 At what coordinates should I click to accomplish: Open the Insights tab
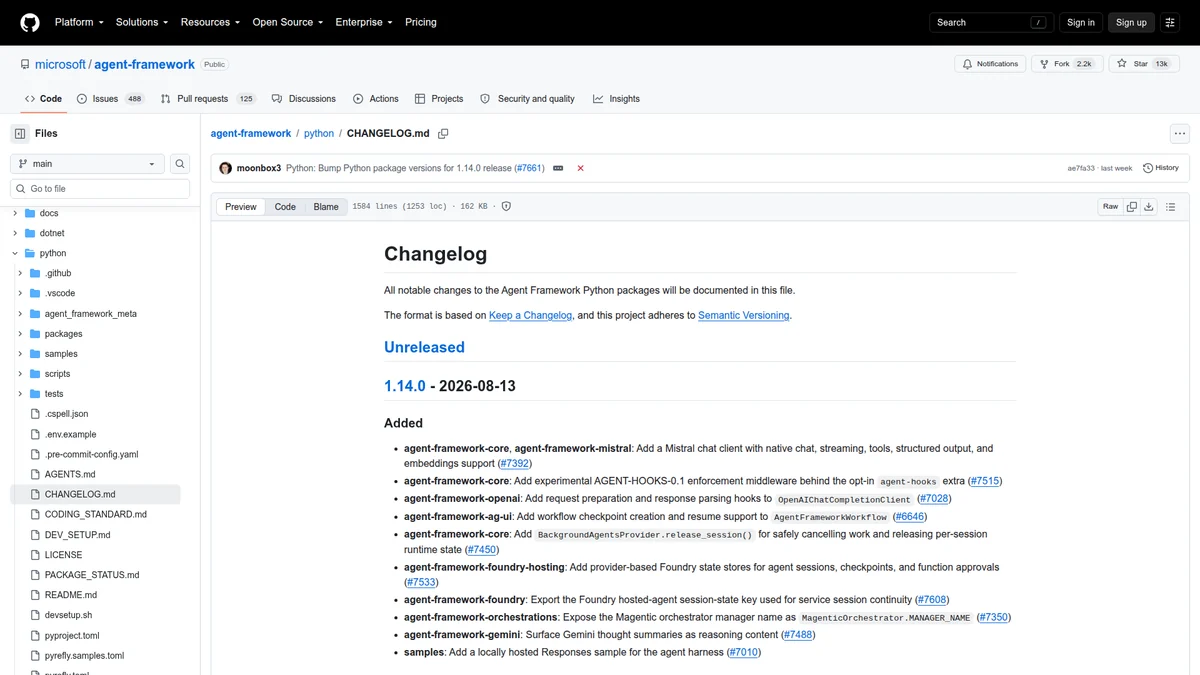(x=616, y=99)
